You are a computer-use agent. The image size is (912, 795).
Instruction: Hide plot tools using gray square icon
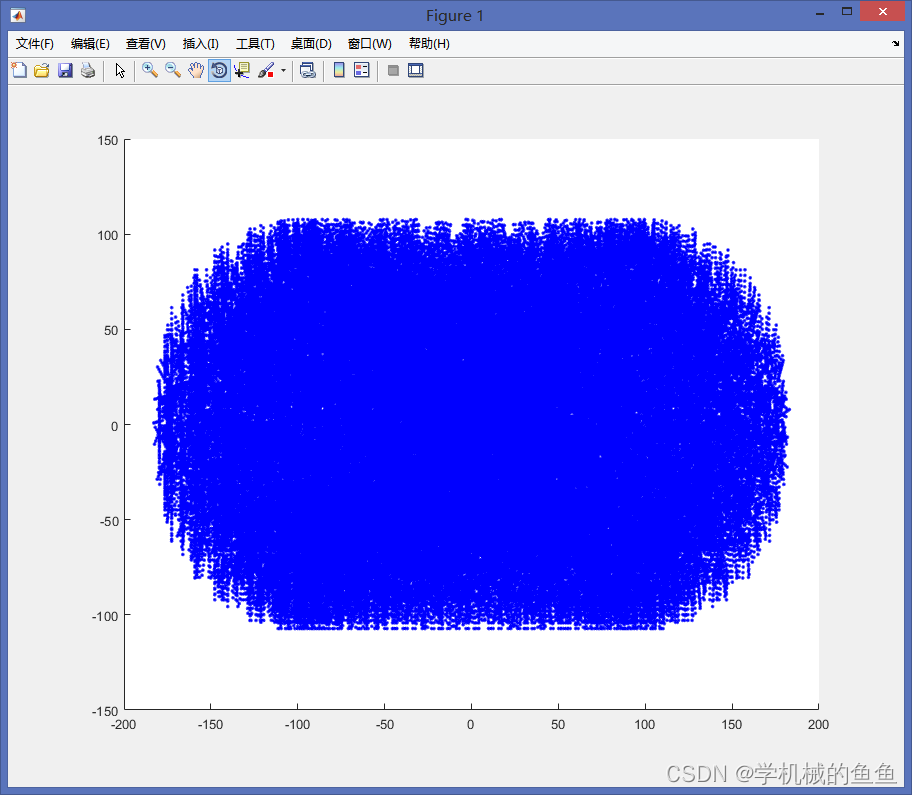pyautogui.click(x=393, y=70)
